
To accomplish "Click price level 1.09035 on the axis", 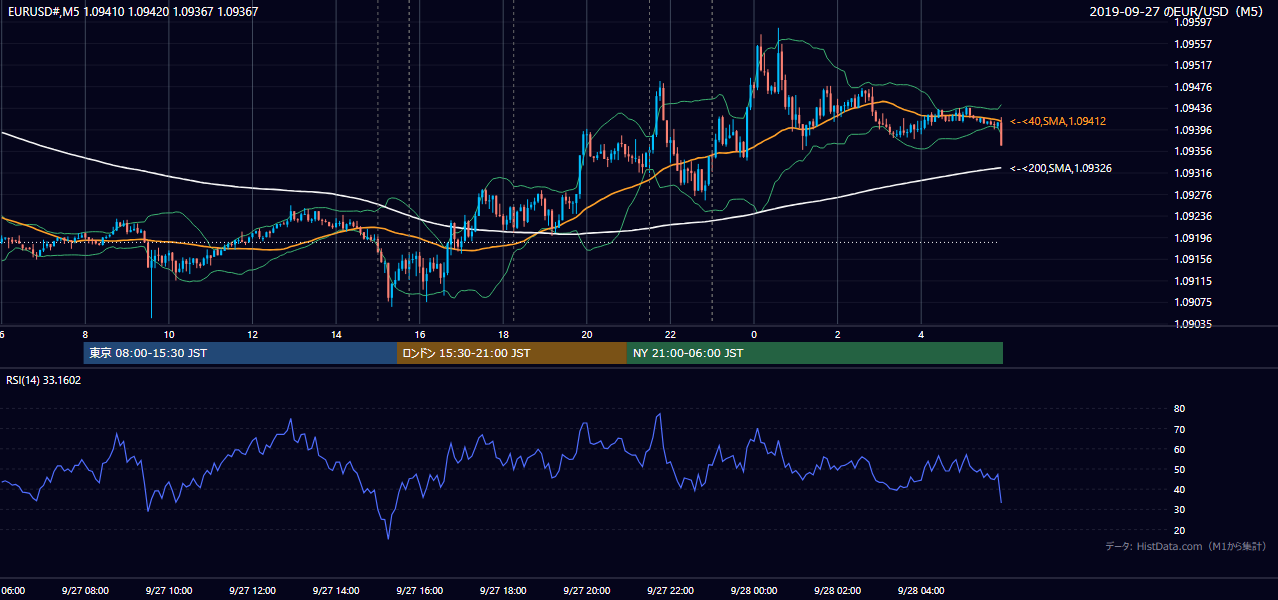I will 1193,324.
